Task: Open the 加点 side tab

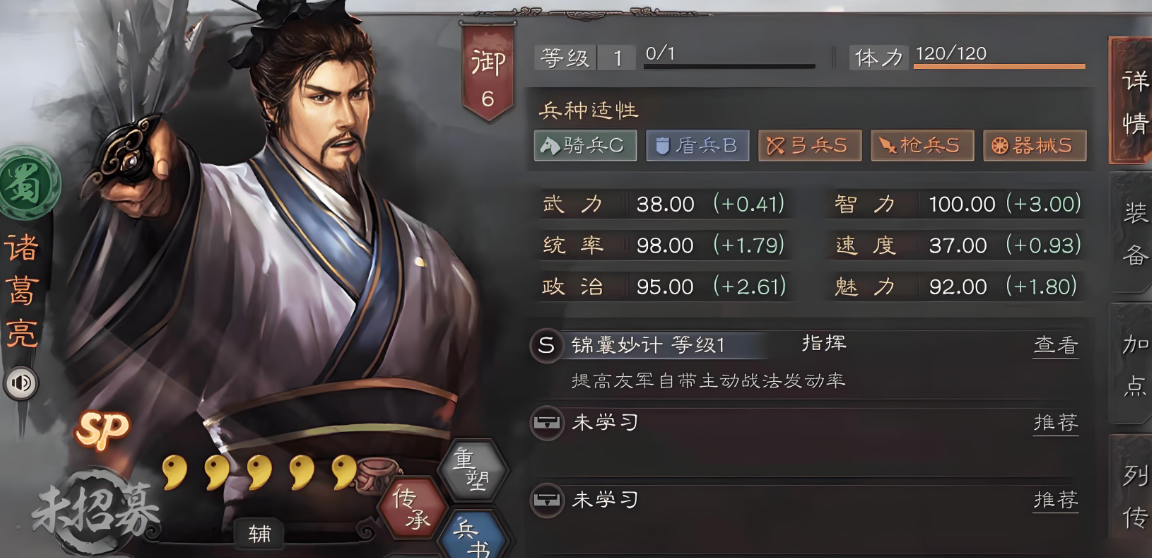Action: 1131,364
